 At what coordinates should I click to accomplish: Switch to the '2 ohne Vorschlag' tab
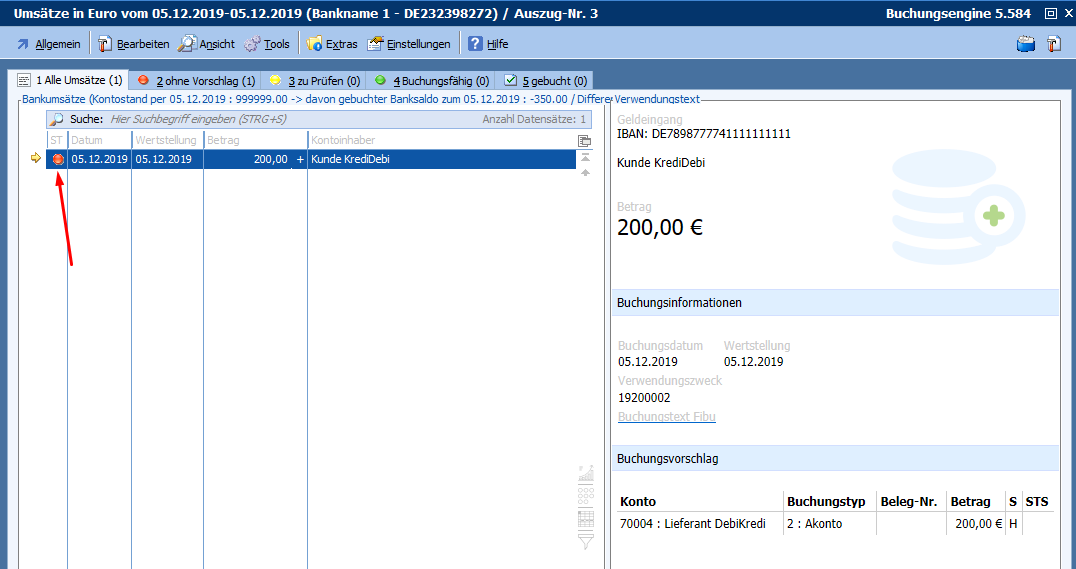(x=196, y=80)
